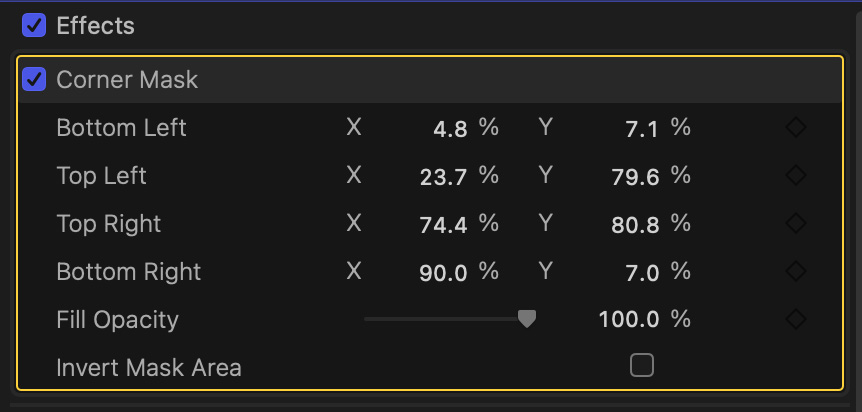Click Bottom Left X value 4.8
862x412 pixels.
click(450, 129)
